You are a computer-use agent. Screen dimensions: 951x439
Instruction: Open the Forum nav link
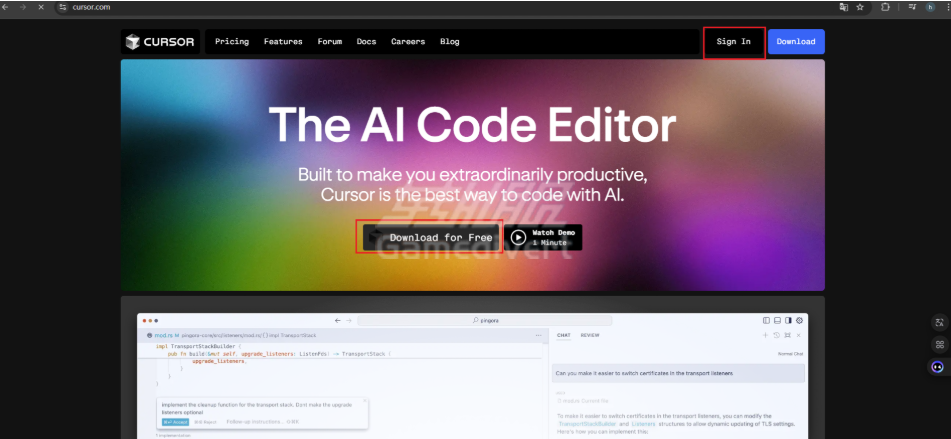[330, 42]
